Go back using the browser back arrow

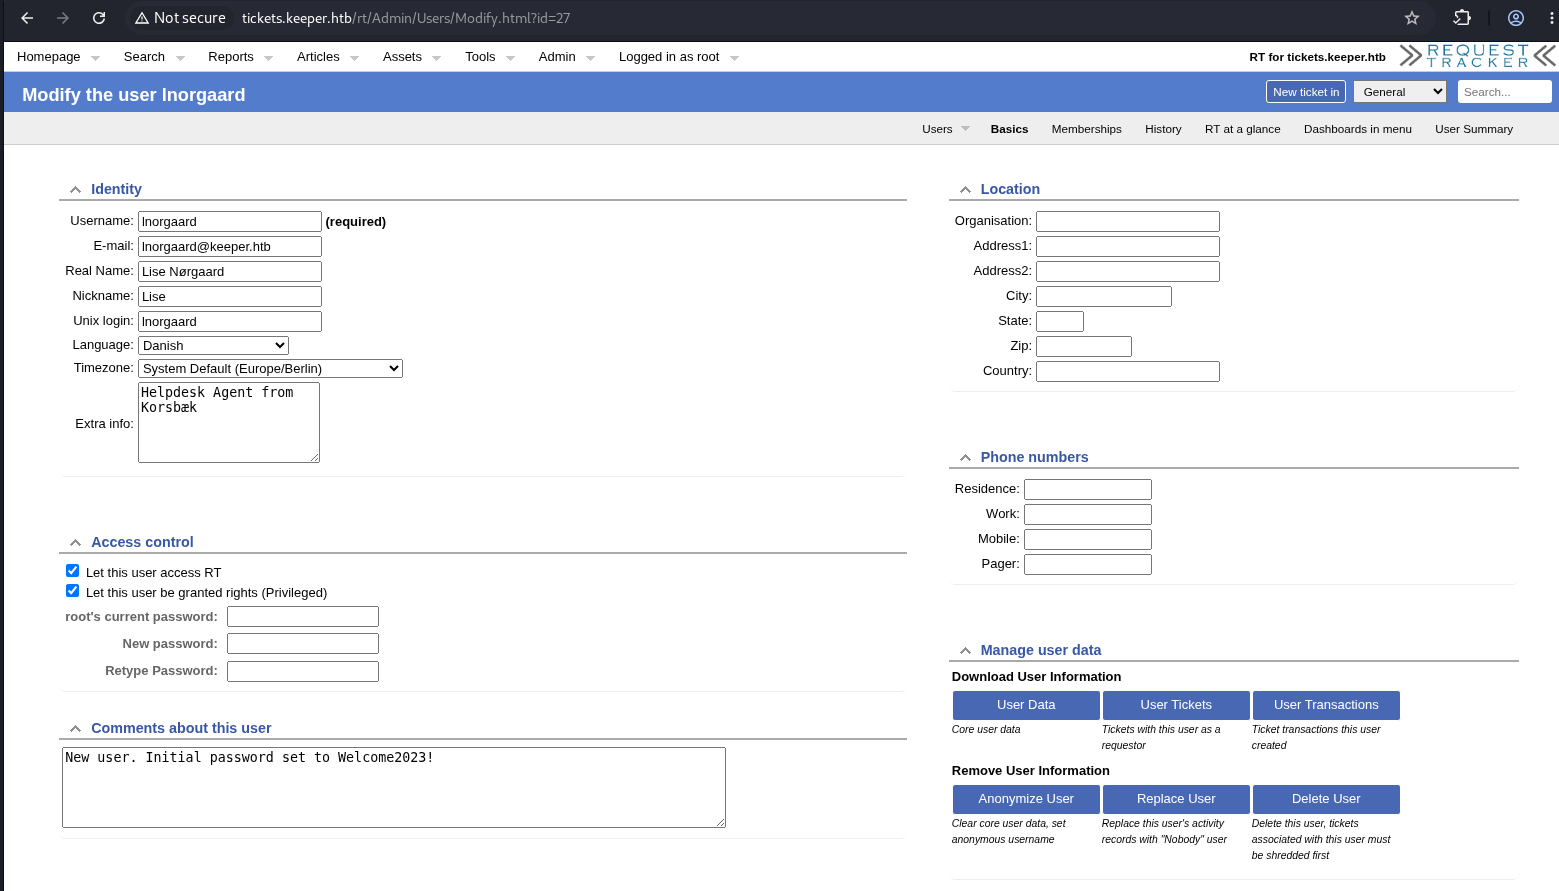(27, 18)
